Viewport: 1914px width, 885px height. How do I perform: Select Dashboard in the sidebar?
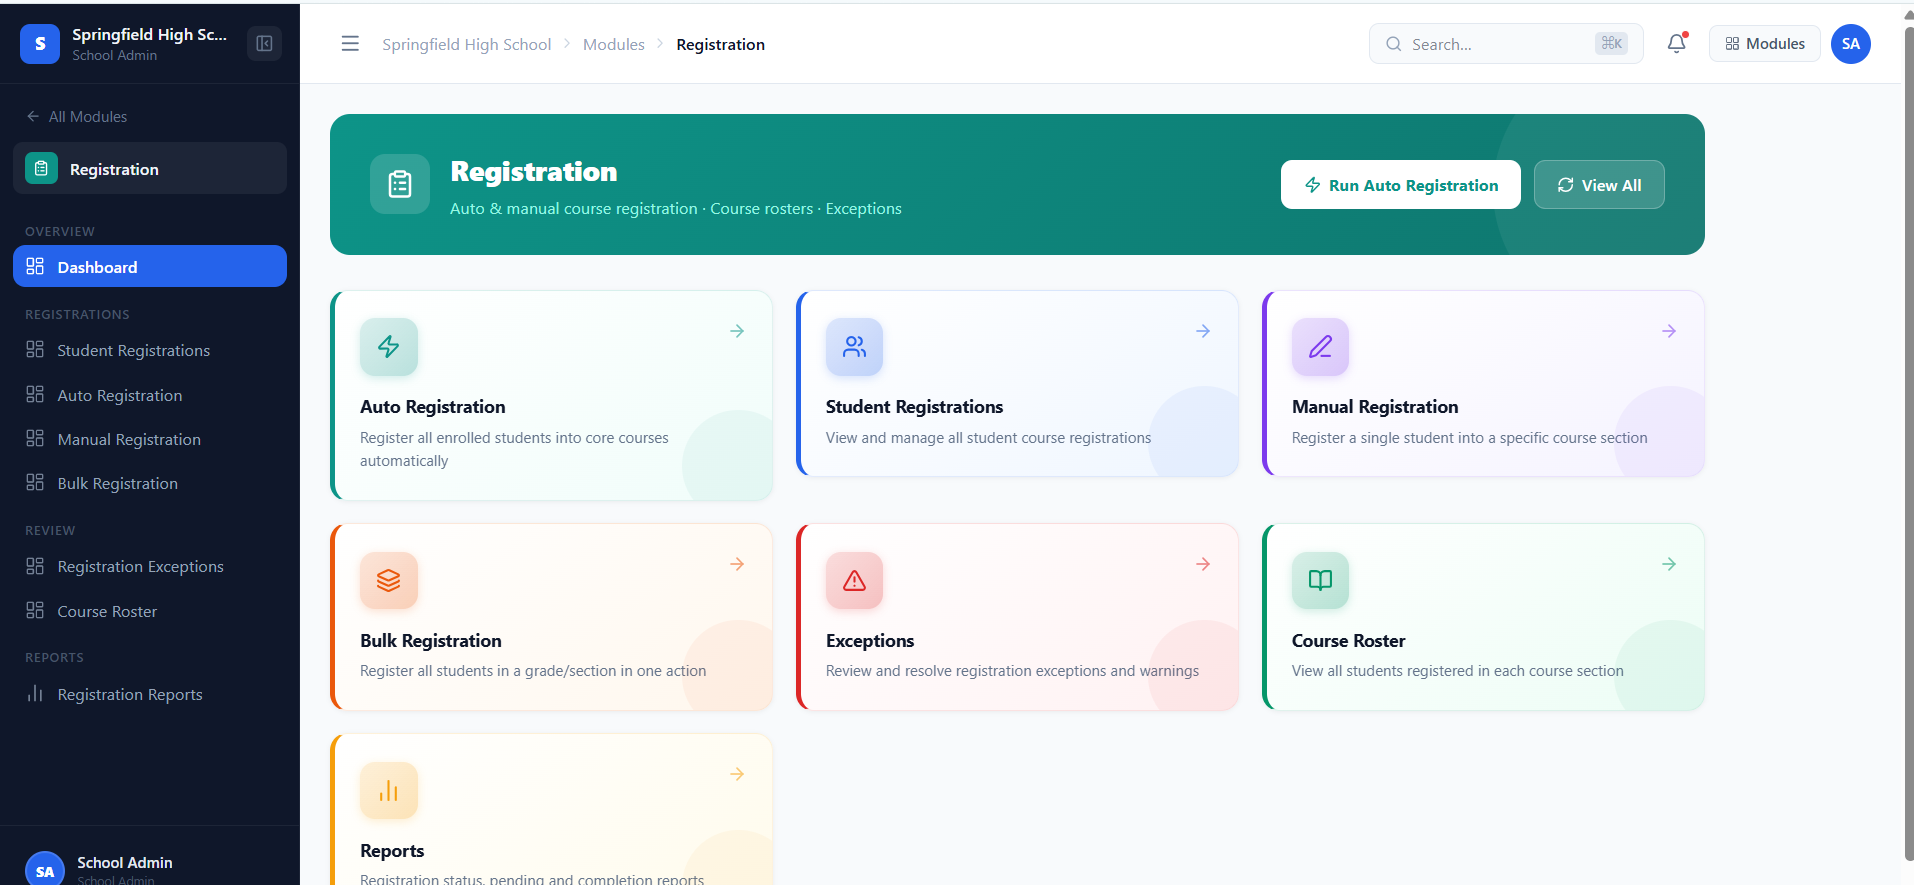pos(150,266)
